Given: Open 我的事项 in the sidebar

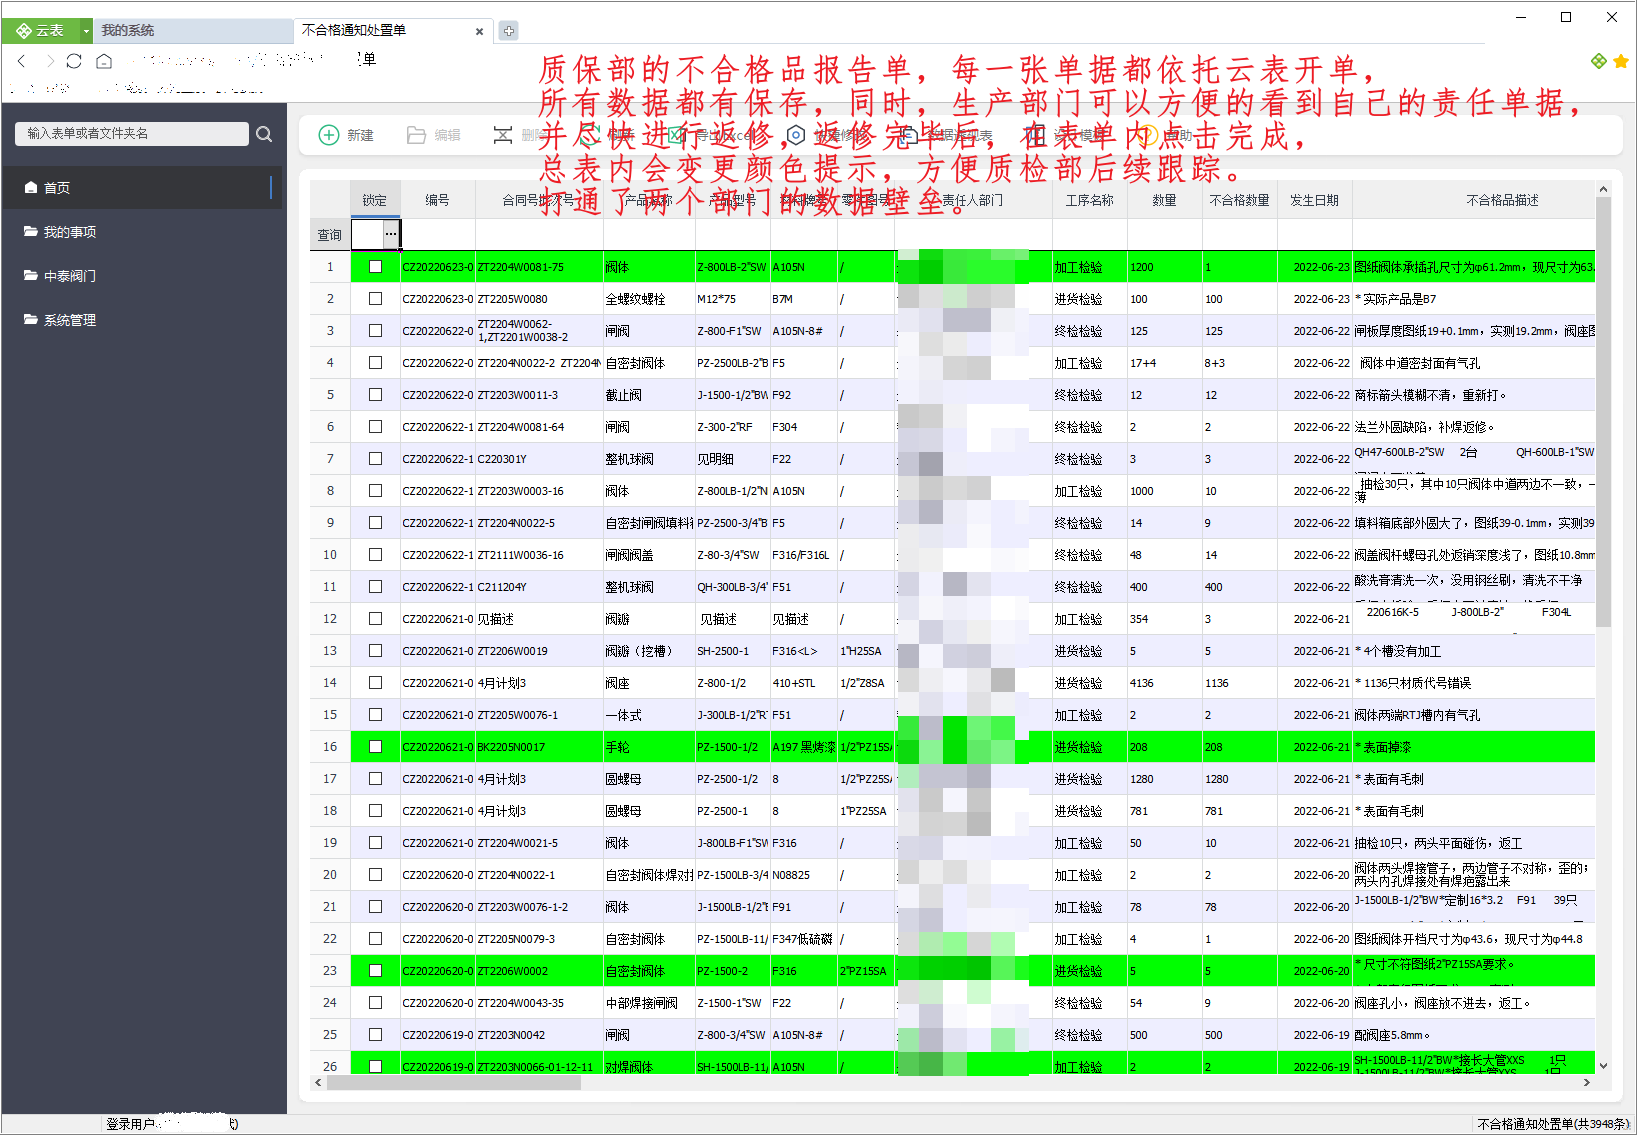Looking at the screenshot, I should click(143, 231).
